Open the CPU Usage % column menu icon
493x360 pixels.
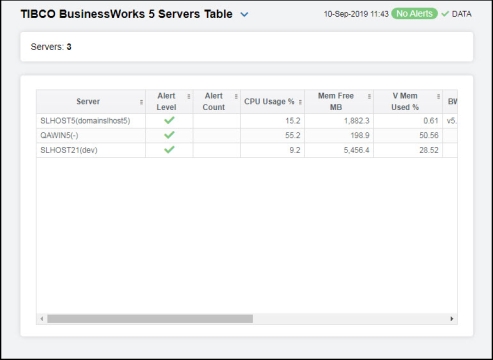pyautogui.click(x=300, y=102)
